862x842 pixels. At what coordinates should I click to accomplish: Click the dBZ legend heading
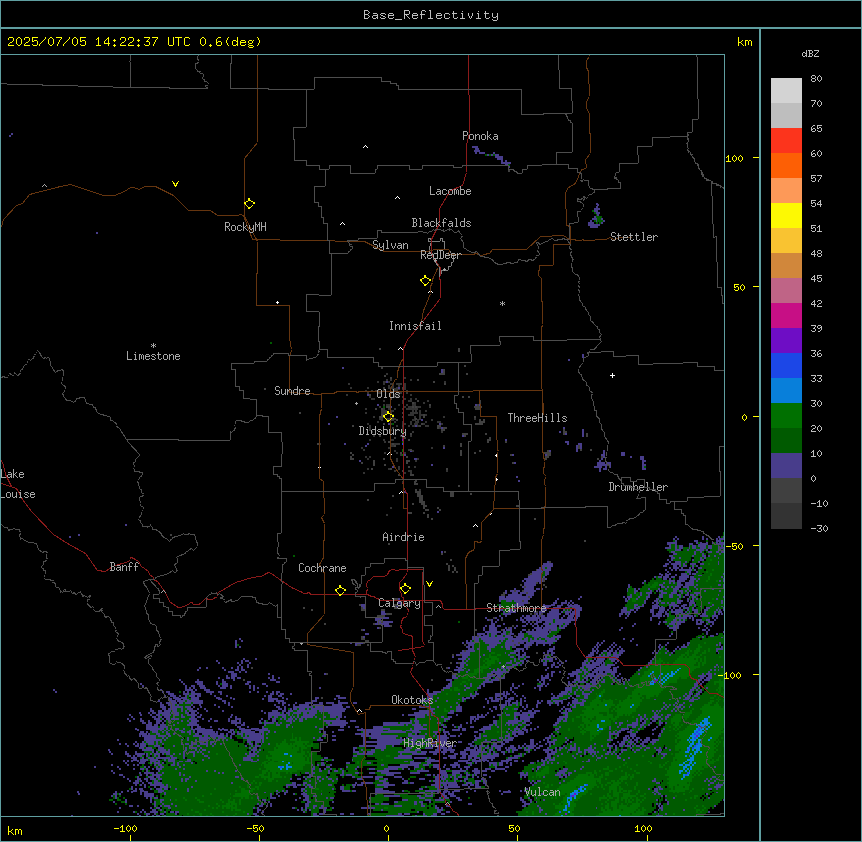[x=810, y=54]
